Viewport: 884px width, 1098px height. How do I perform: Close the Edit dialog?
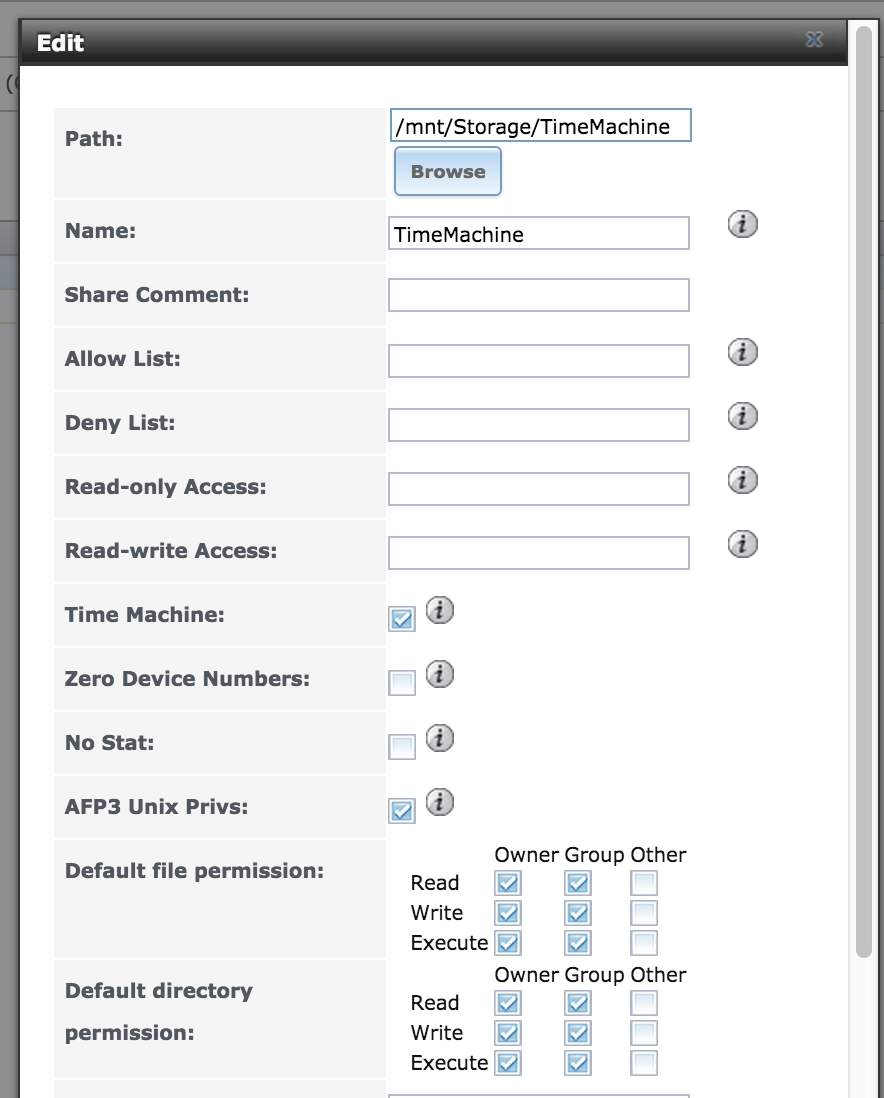pos(814,39)
